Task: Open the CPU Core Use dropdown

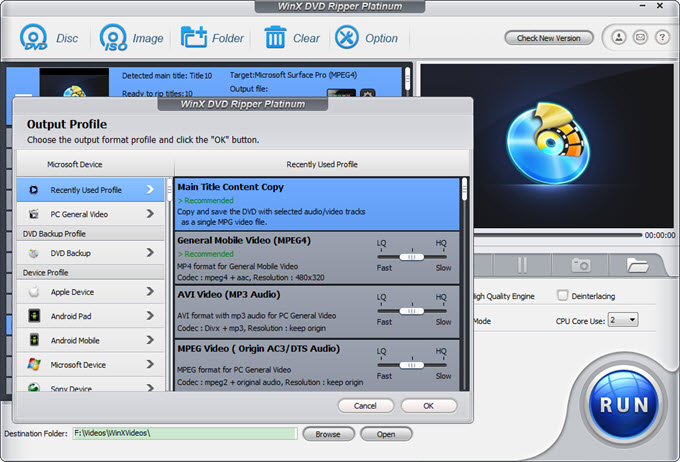Action: tap(623, 320)
